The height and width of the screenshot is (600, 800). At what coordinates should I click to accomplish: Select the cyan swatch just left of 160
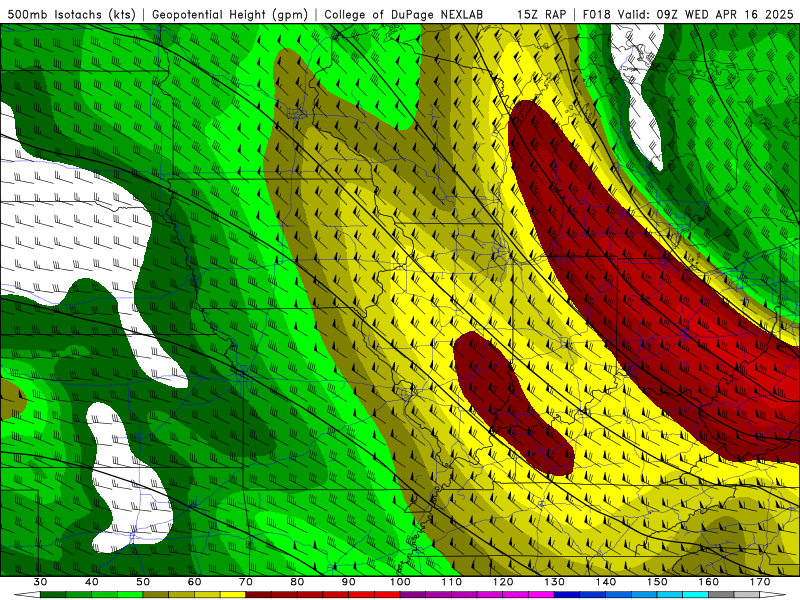pyautogui.click(x=695, y=595)
